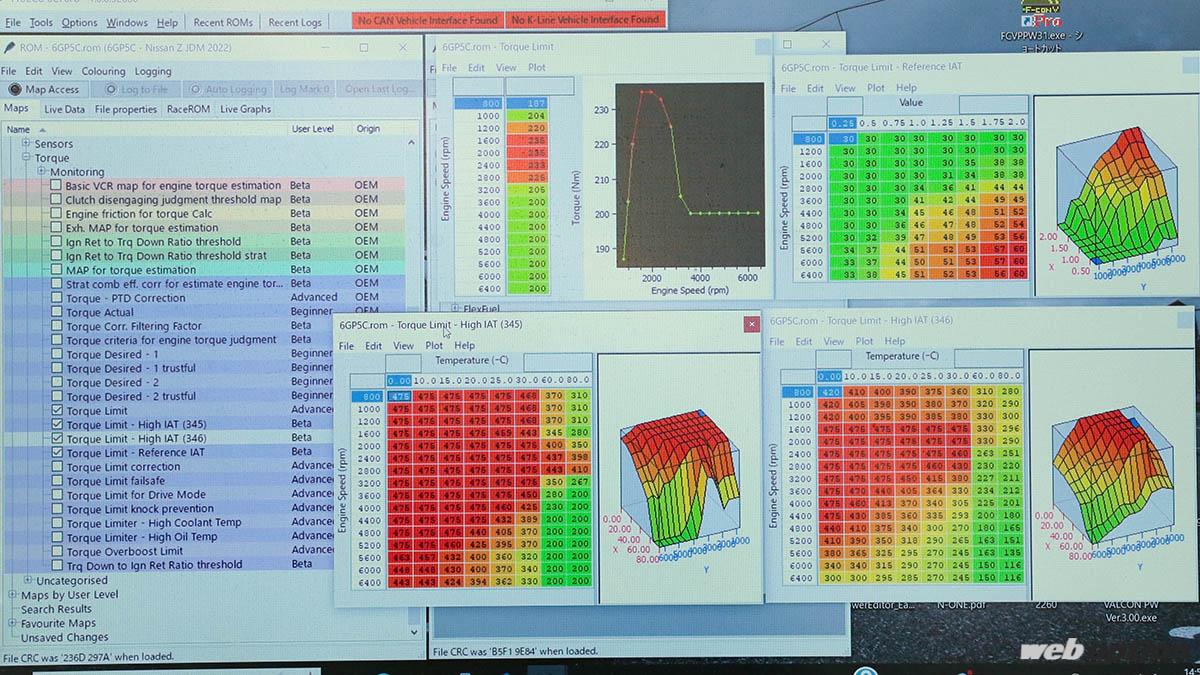Image resolution: width=1200 pixels, height=675 pixels.
Task: Click the 3D surface plot in High IAT (345)
Action: coord(677,478)
